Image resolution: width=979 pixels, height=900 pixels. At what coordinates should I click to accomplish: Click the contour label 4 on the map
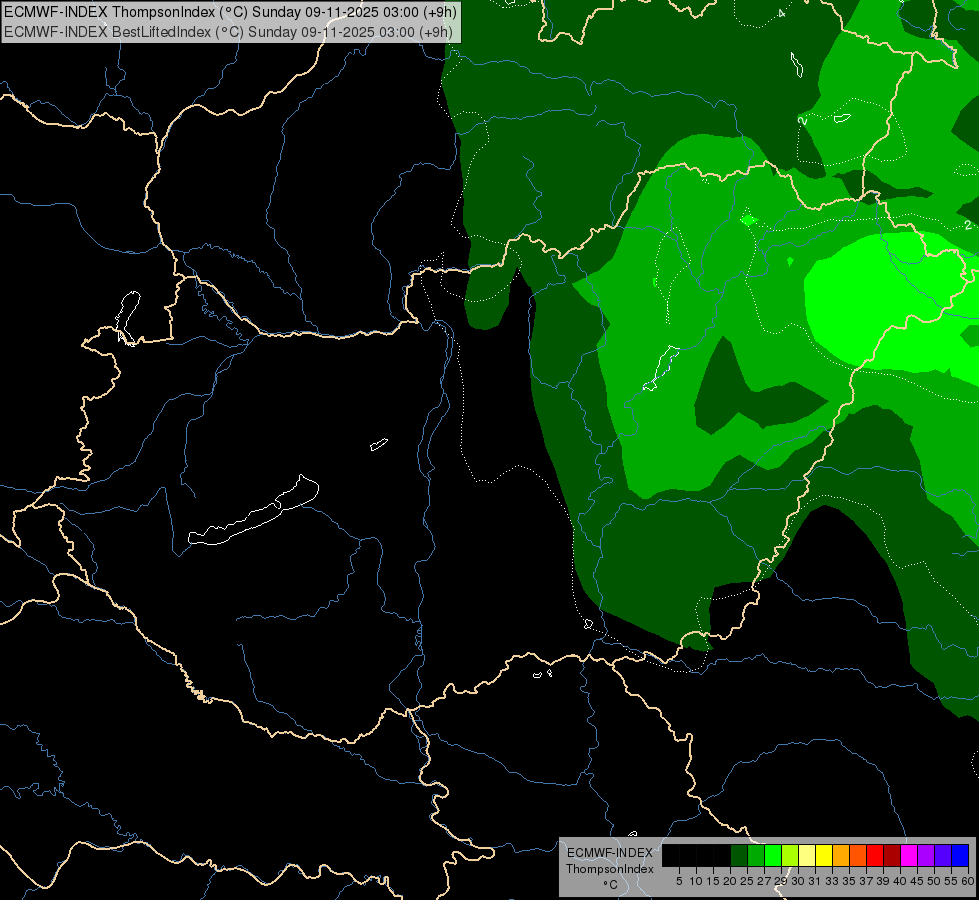point(782,12)
